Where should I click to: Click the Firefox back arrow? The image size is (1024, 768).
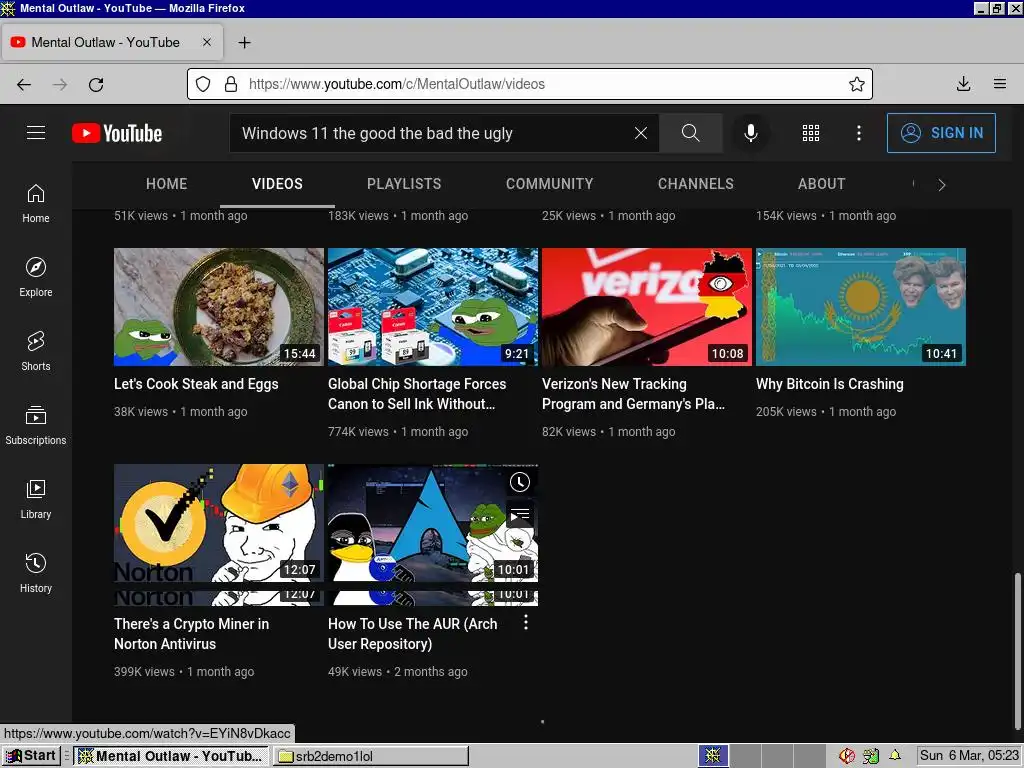24,84
